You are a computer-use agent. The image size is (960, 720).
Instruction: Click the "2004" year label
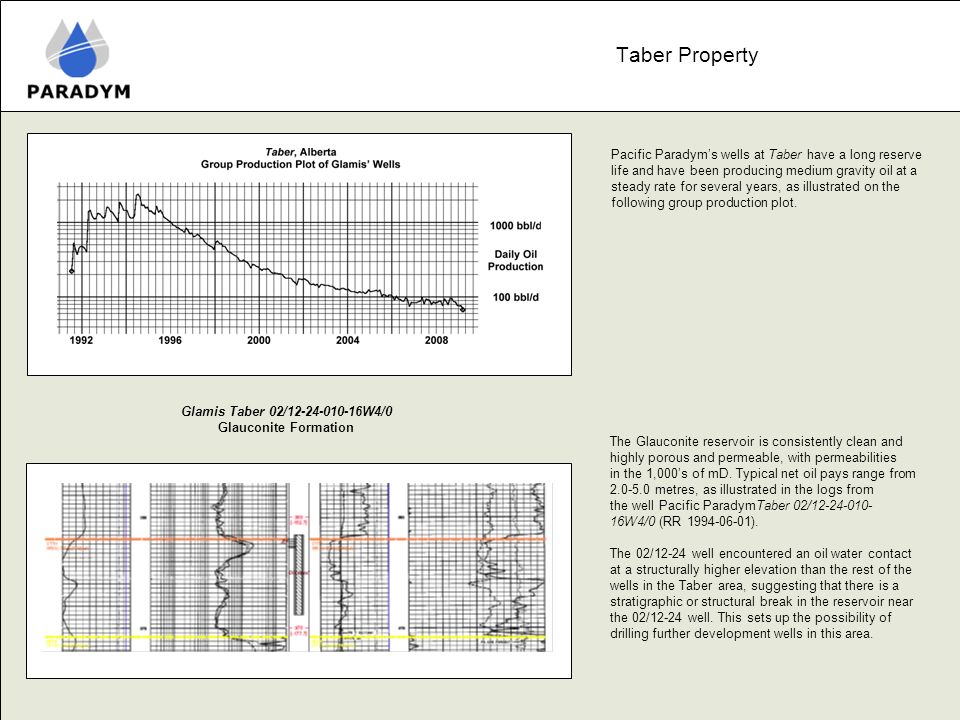click(347, 340)
